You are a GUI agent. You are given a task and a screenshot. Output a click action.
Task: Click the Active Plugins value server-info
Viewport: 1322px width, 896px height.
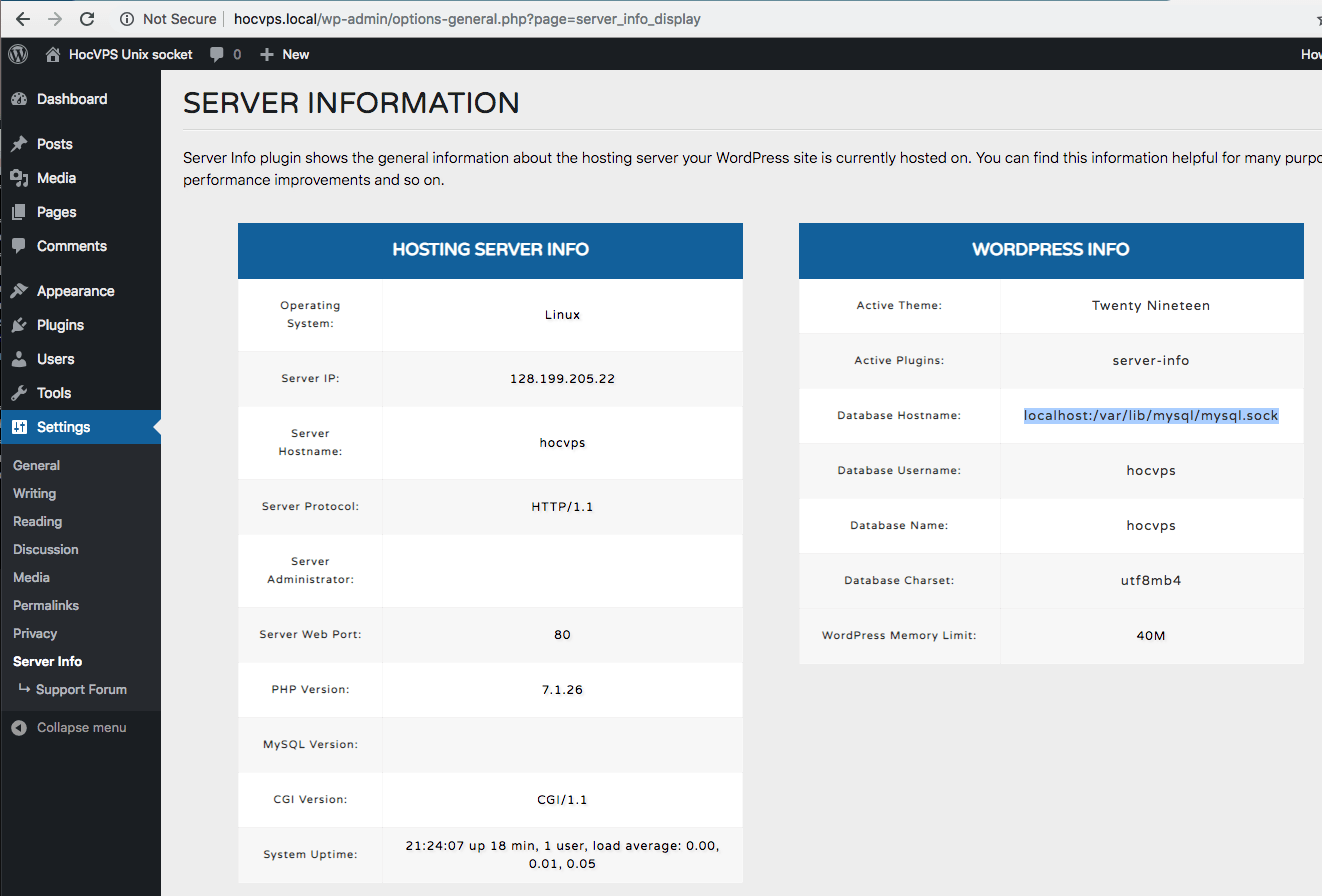pos(1151,360)
